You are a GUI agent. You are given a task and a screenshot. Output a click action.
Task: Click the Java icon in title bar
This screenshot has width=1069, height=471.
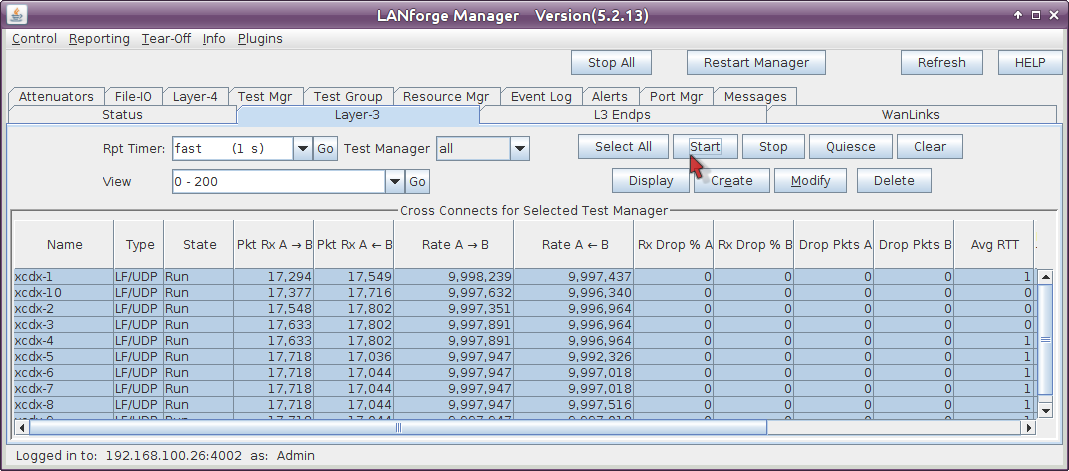18,14
